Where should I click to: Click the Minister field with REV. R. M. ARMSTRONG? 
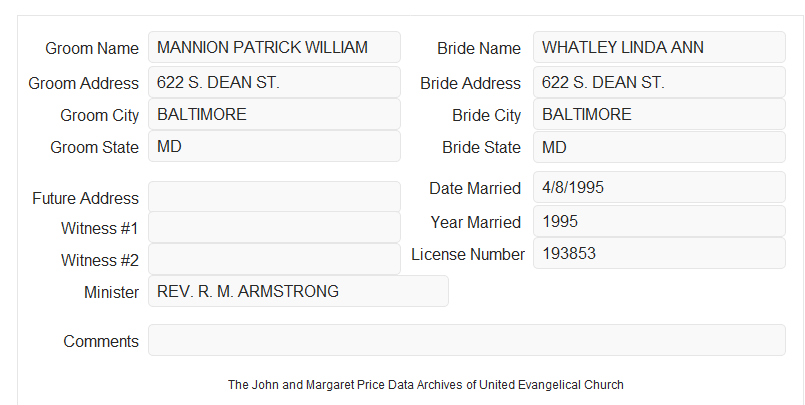(x=298, y=291)
